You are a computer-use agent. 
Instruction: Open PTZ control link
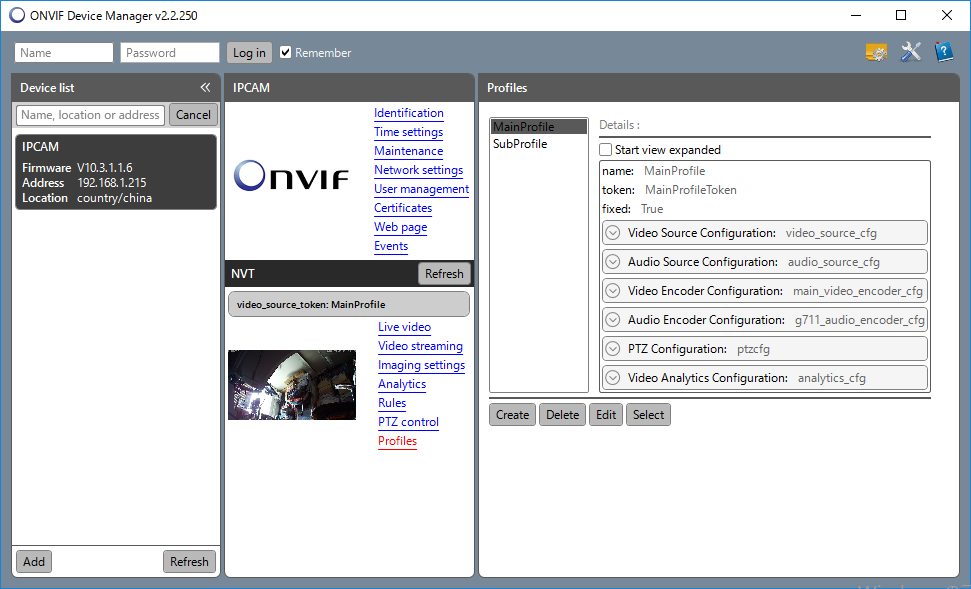click(x=409, y=422)
